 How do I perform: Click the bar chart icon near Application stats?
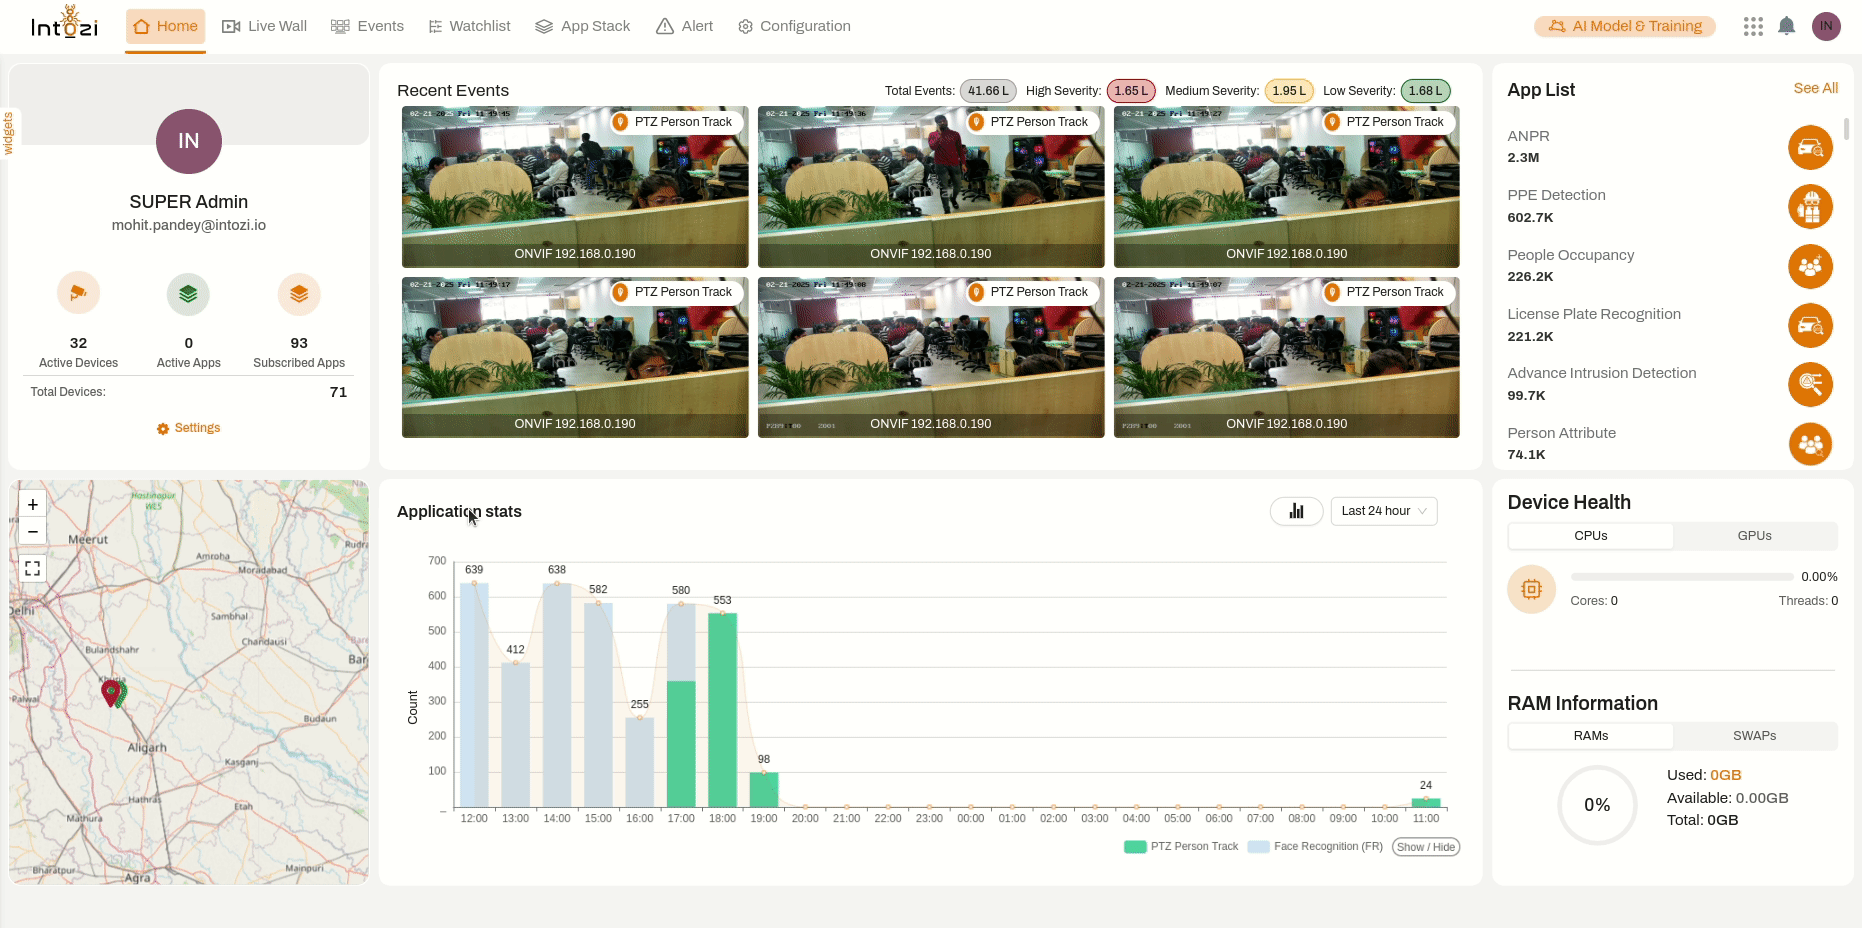tap(1296, 511)
